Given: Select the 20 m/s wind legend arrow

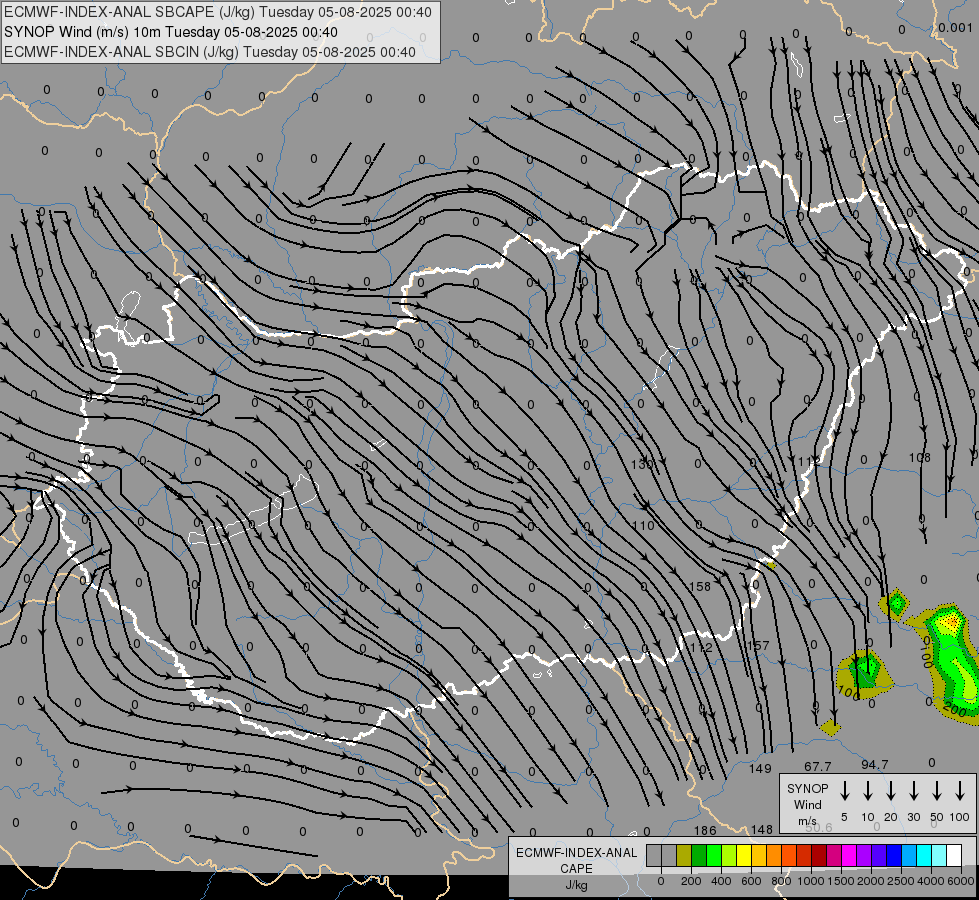Looking at the screenshot, I should pyautogui.click(x=891, y=791).
